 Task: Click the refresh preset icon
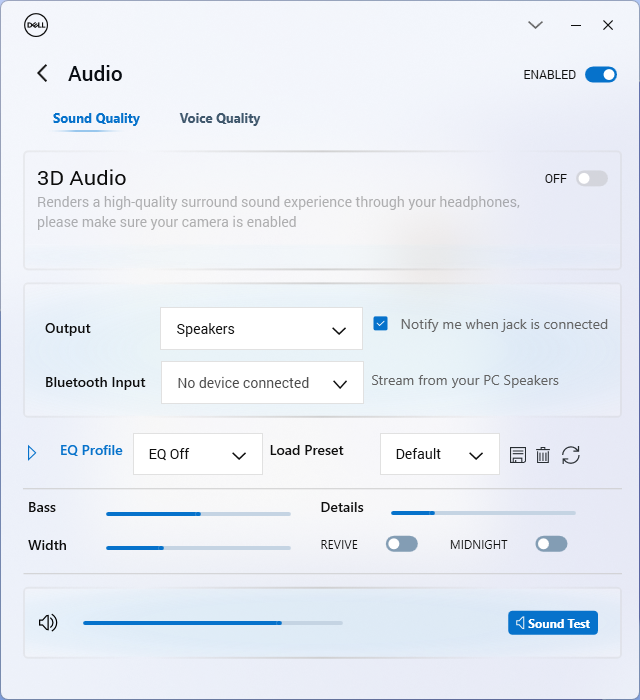(571, 455)
